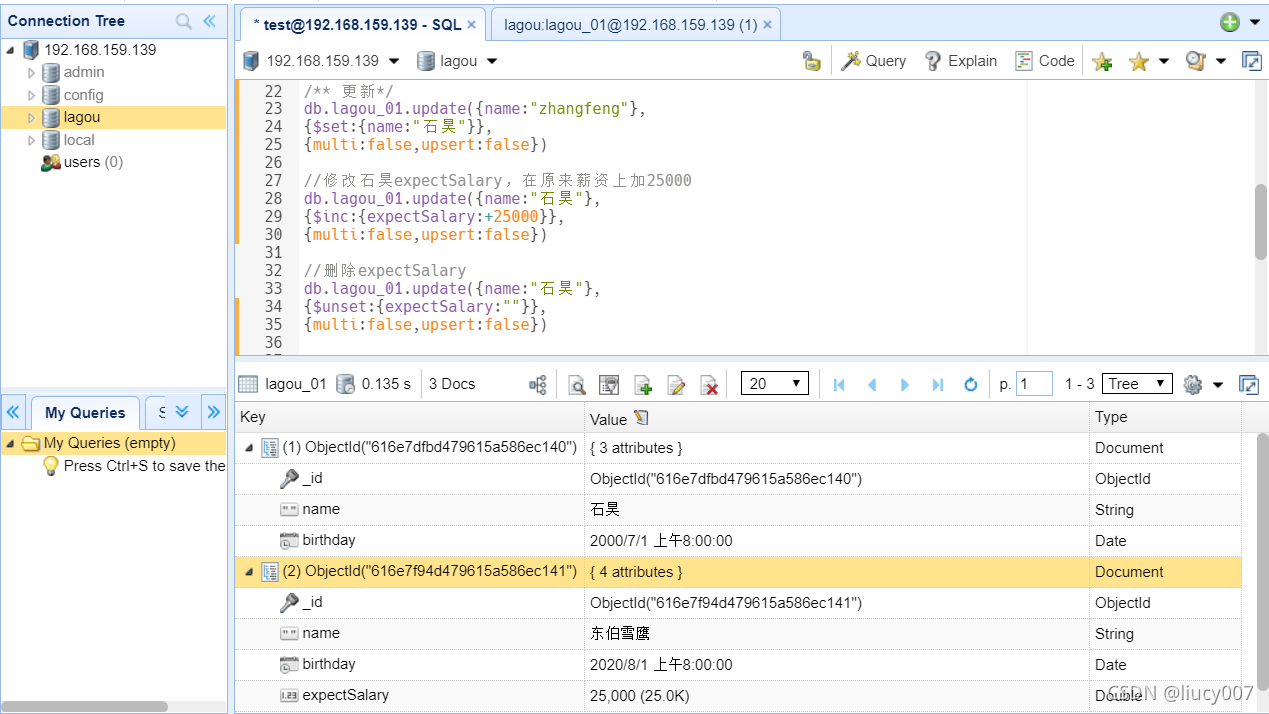Collapse document (2) ObjectId 616e7f94d479615a586ec141
The height and width of the screenshot is (714, 1269).
[249, 572]
